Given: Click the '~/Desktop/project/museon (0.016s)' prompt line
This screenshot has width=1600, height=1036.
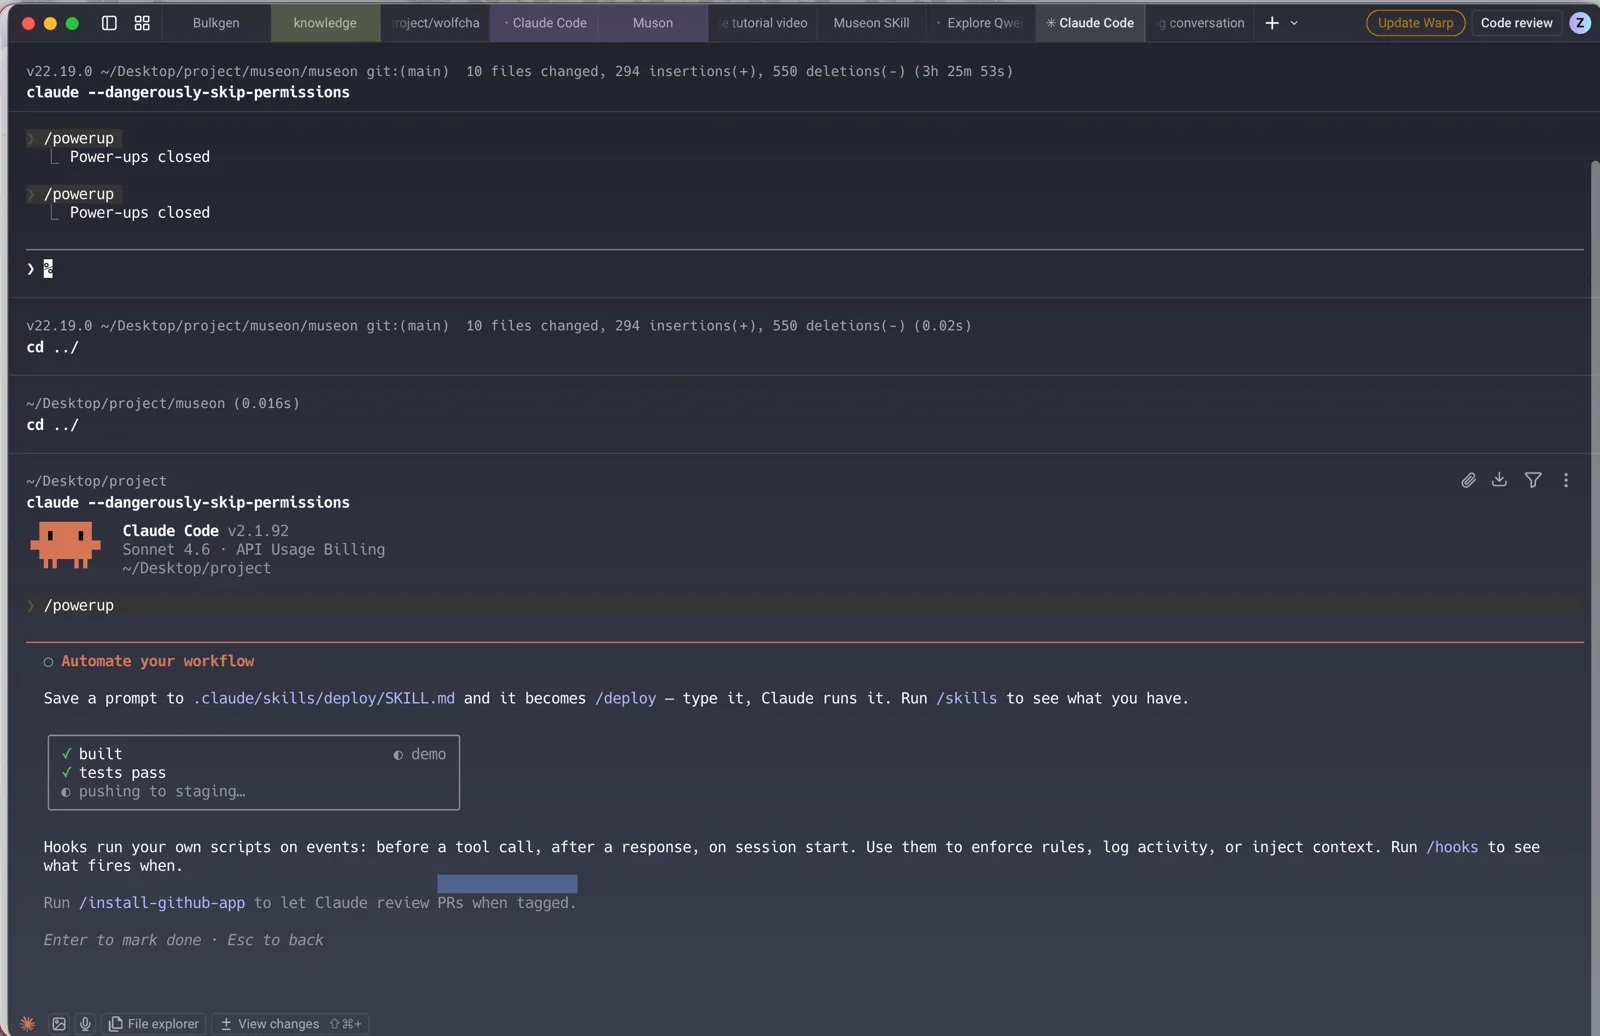Looking at the screenshot, I should [x=163, y=403].
